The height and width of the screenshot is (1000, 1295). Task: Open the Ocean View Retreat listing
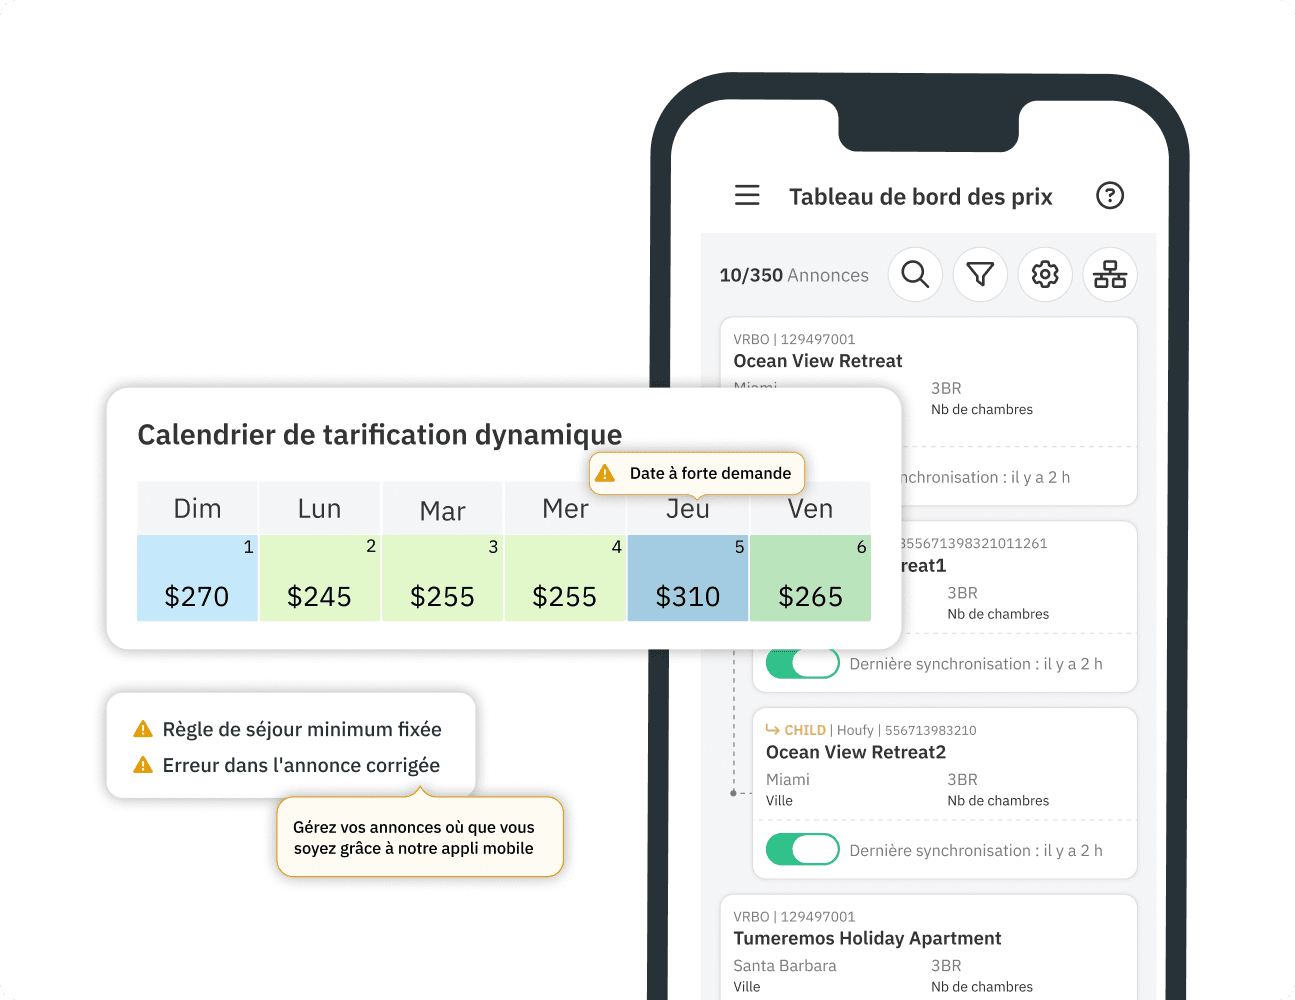817,361
